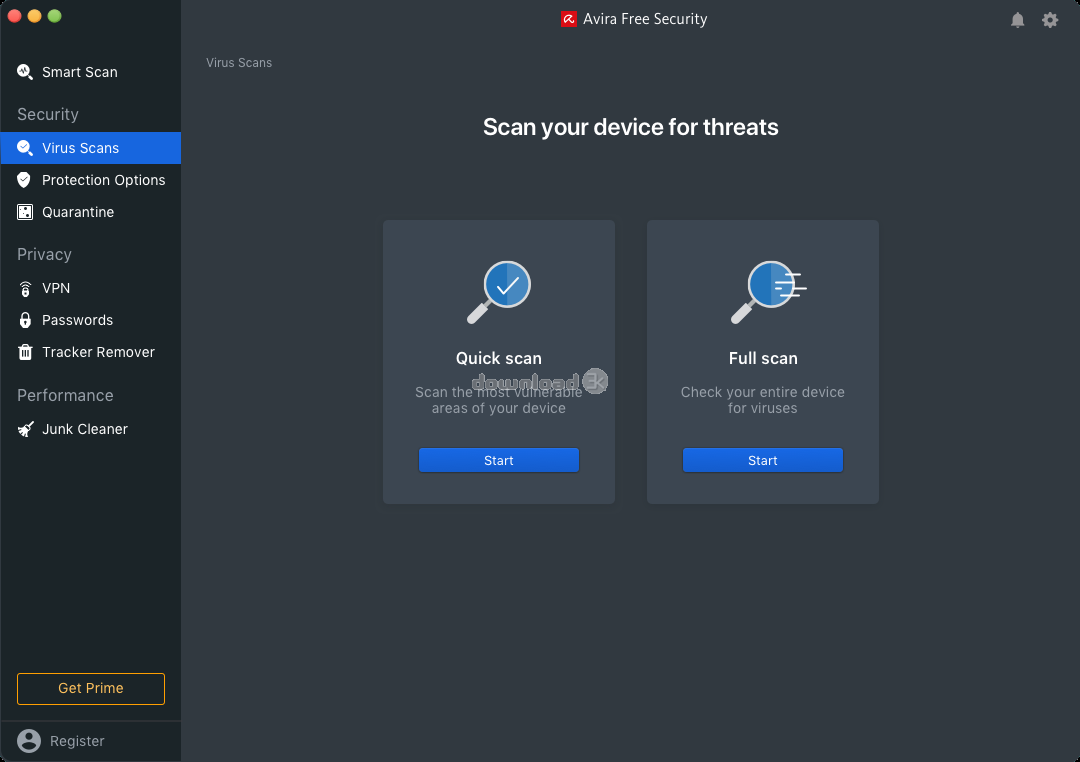The image size is (1080, 762).
Task: Click the notification bell icon
Action: pos(1017,20)
